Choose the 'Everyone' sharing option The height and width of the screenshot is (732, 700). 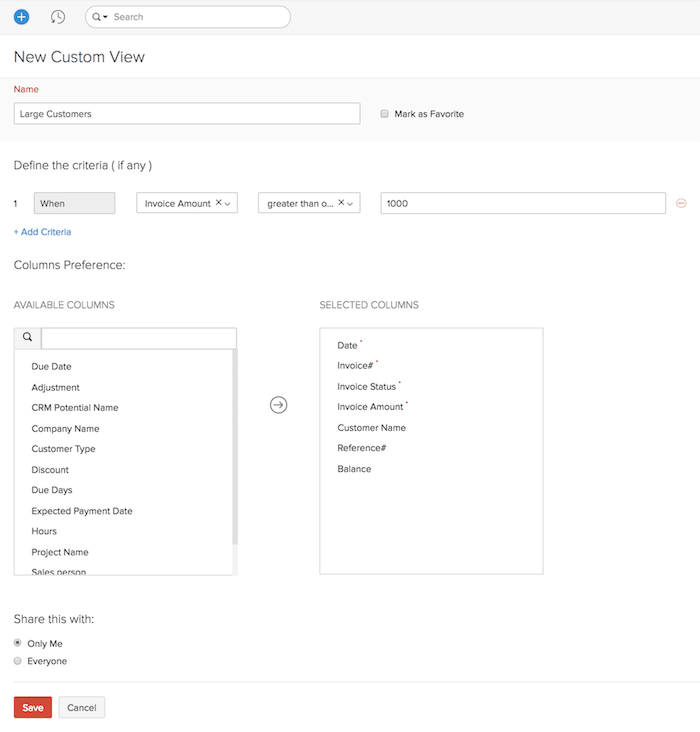point(18,661)
